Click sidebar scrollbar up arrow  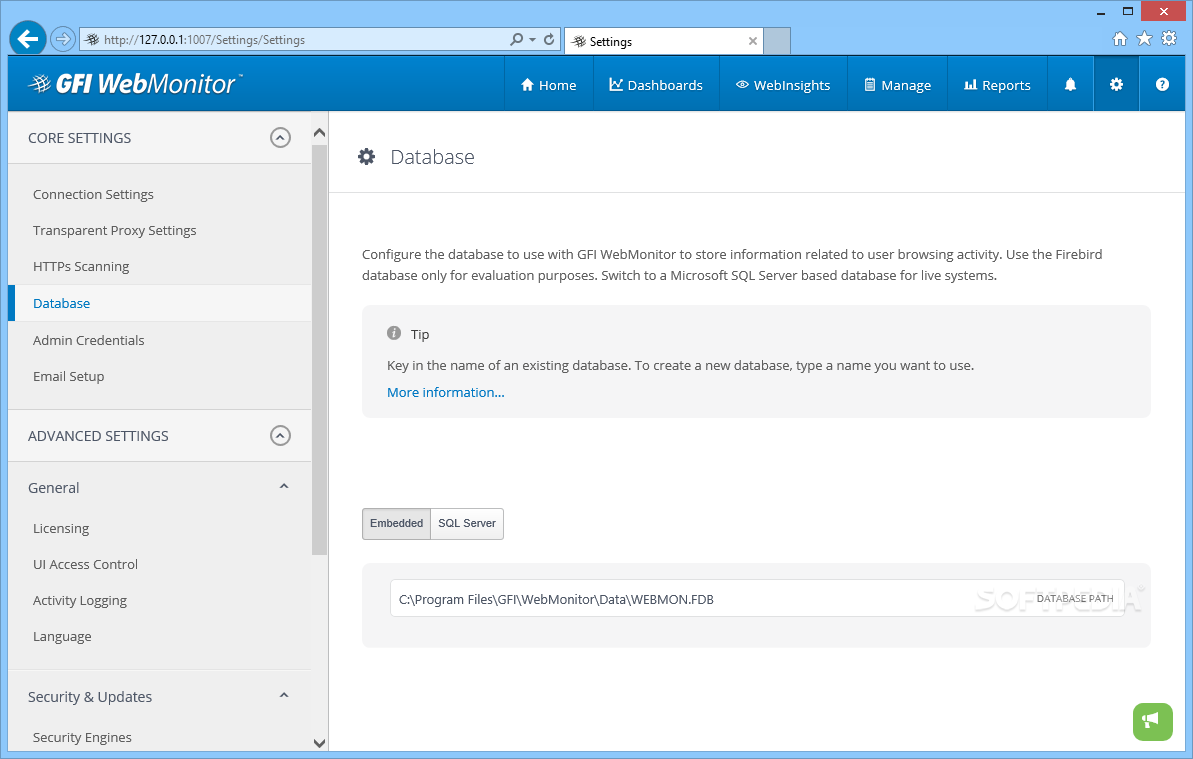pos(320,132)
